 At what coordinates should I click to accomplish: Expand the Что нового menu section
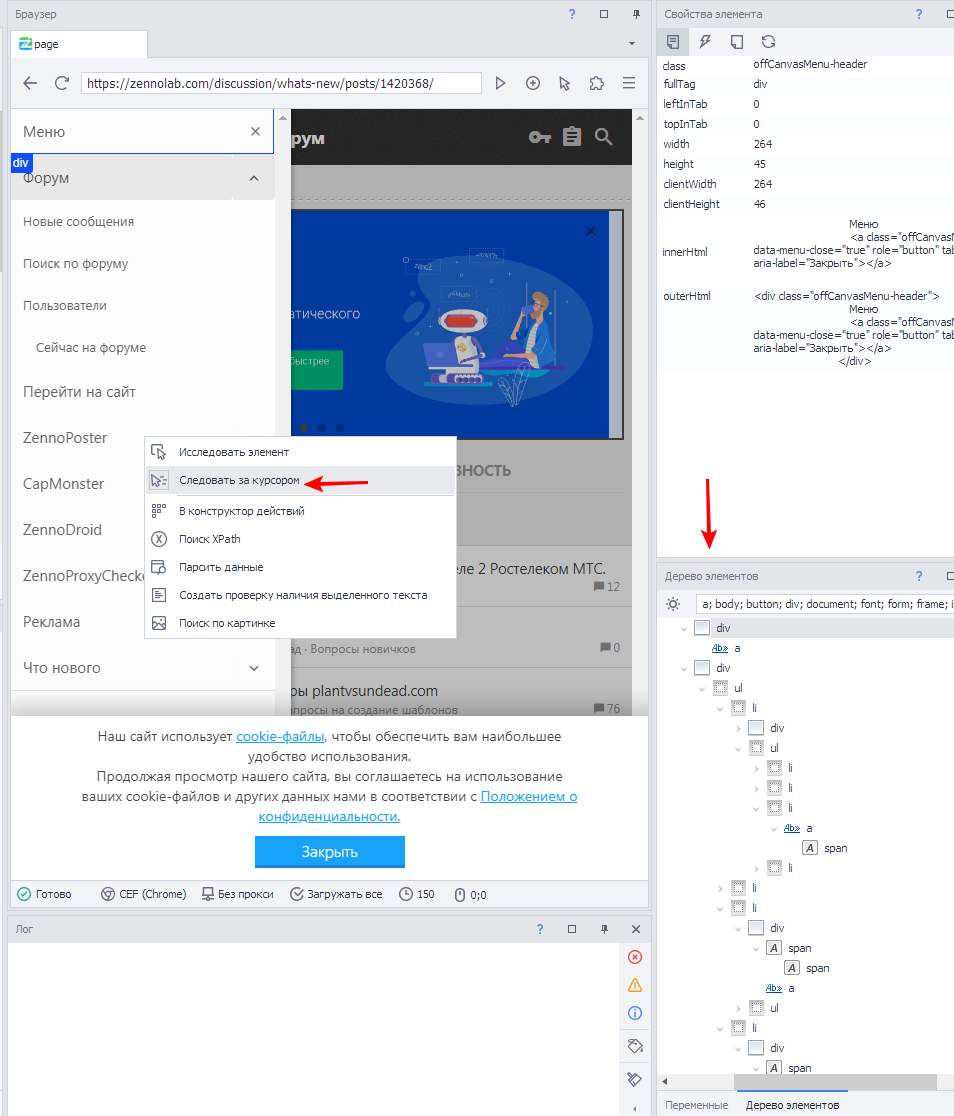click(x=254, y=668)
